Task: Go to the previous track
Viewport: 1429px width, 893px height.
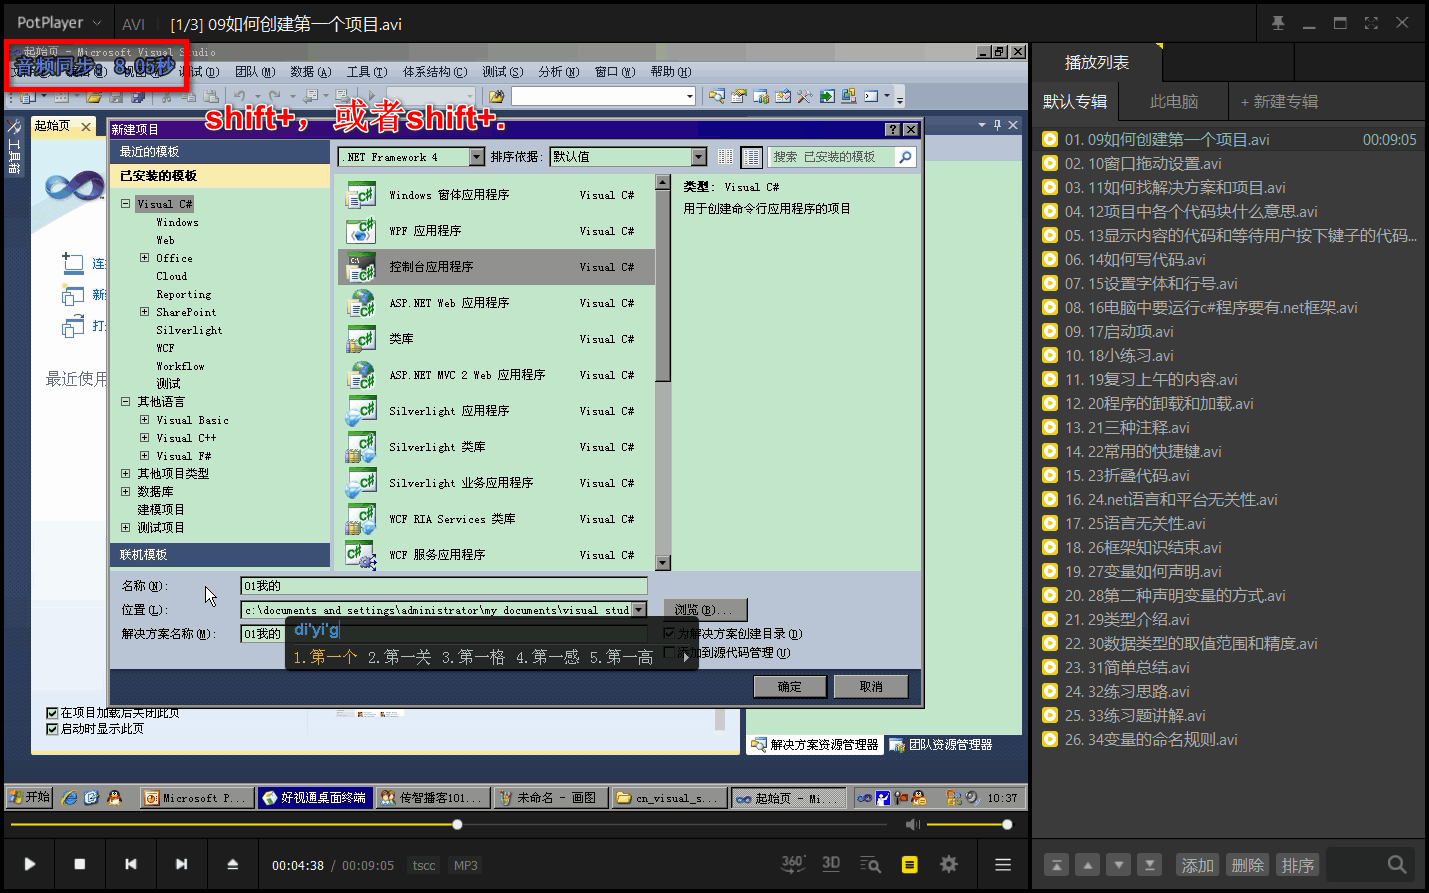Action: 131,864
